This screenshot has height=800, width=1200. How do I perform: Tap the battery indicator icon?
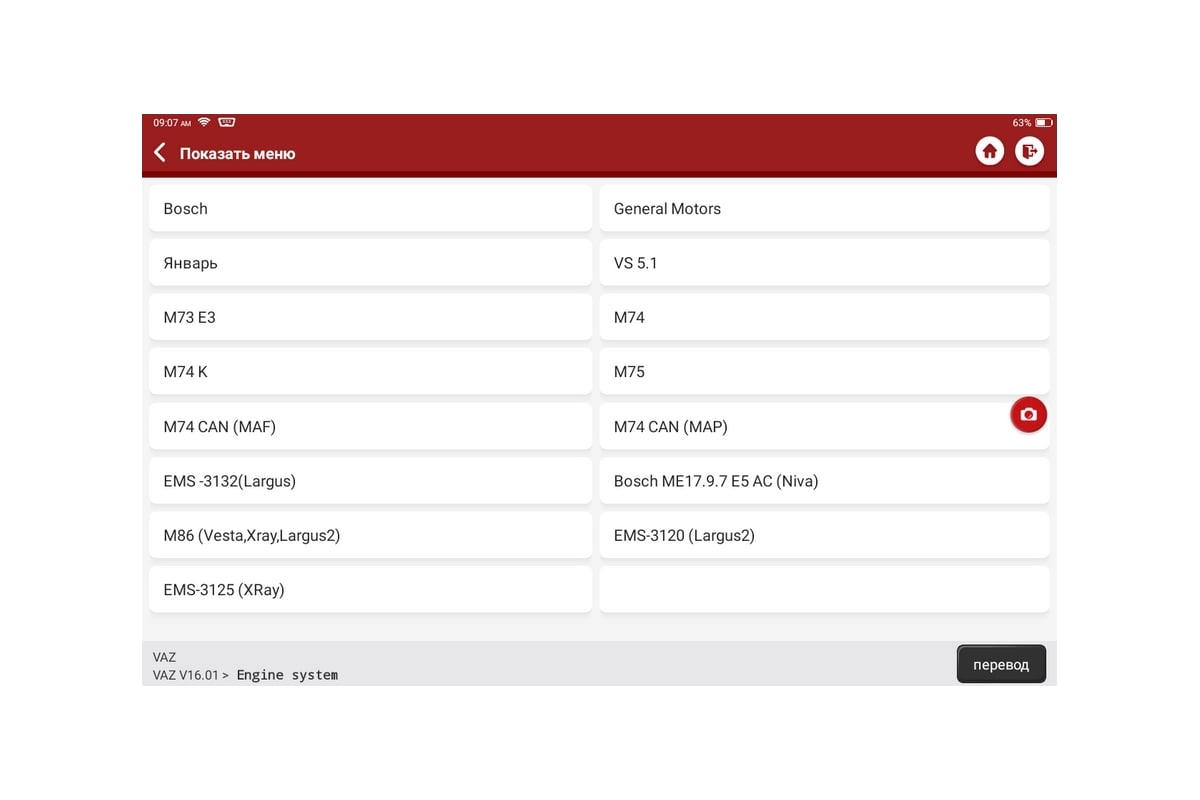point(1043,123)
